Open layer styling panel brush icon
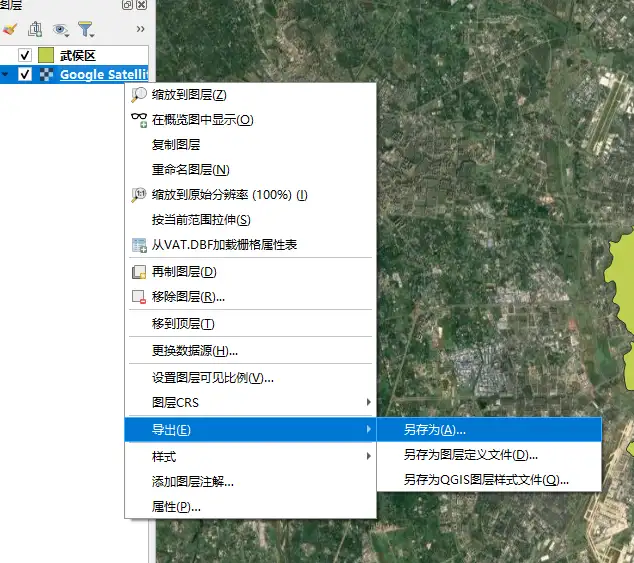This screenshot has width=634, height=563. point(10,29)
